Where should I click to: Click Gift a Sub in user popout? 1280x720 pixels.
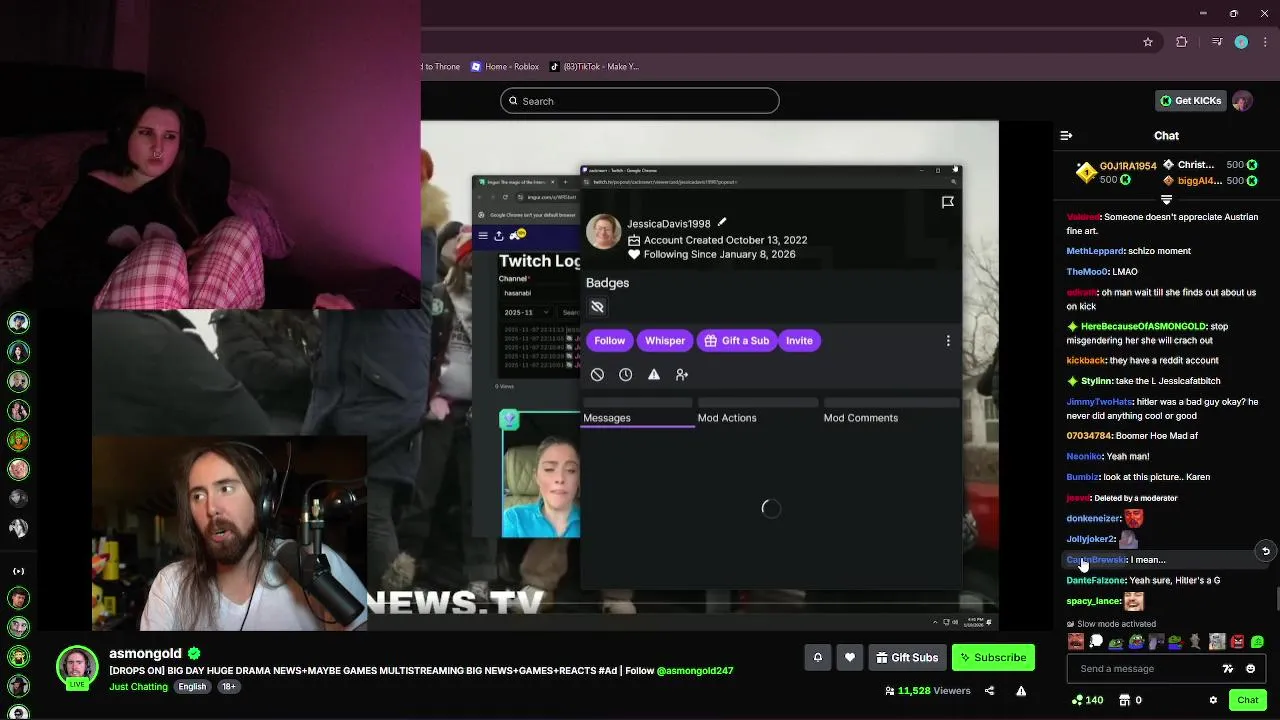(737, 341)
